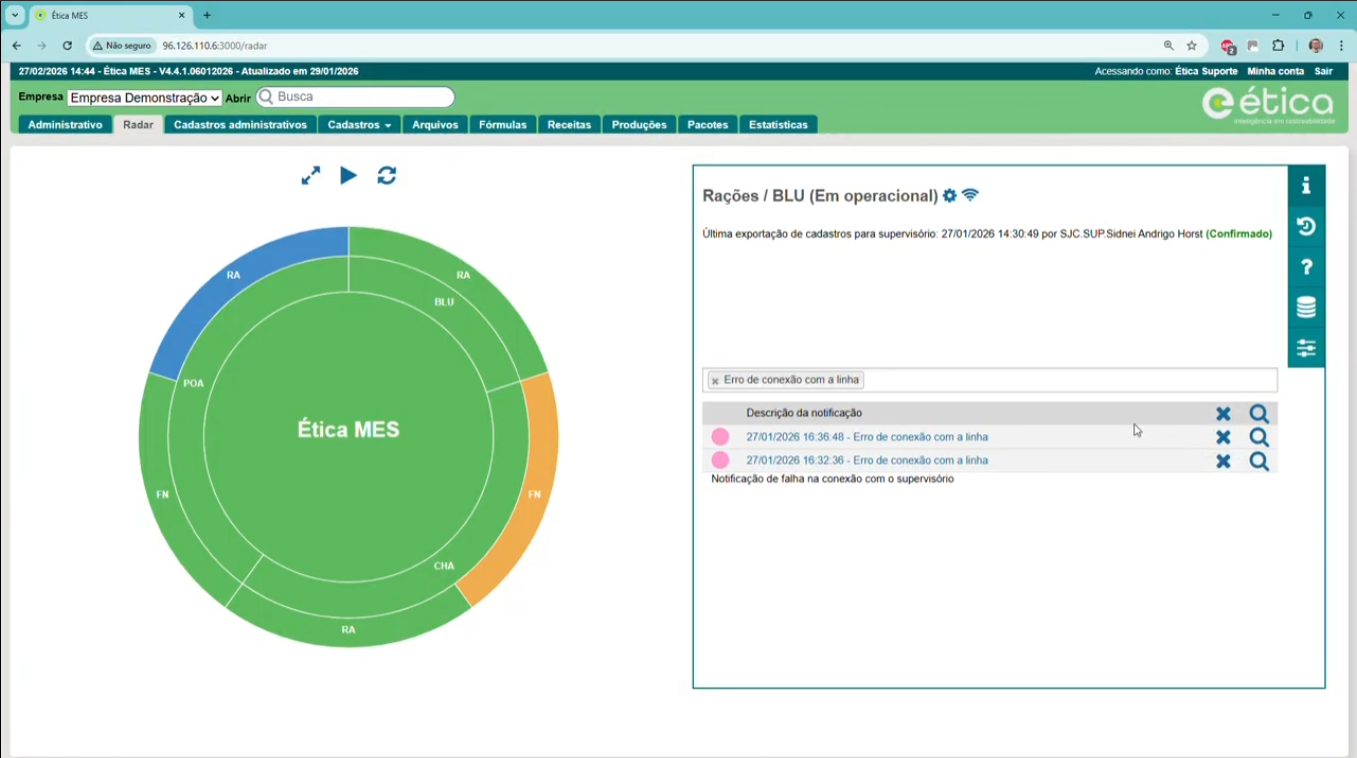
Task: Inspect the 16:32:36 notification with magnifier
Action: click(1259, 461)
